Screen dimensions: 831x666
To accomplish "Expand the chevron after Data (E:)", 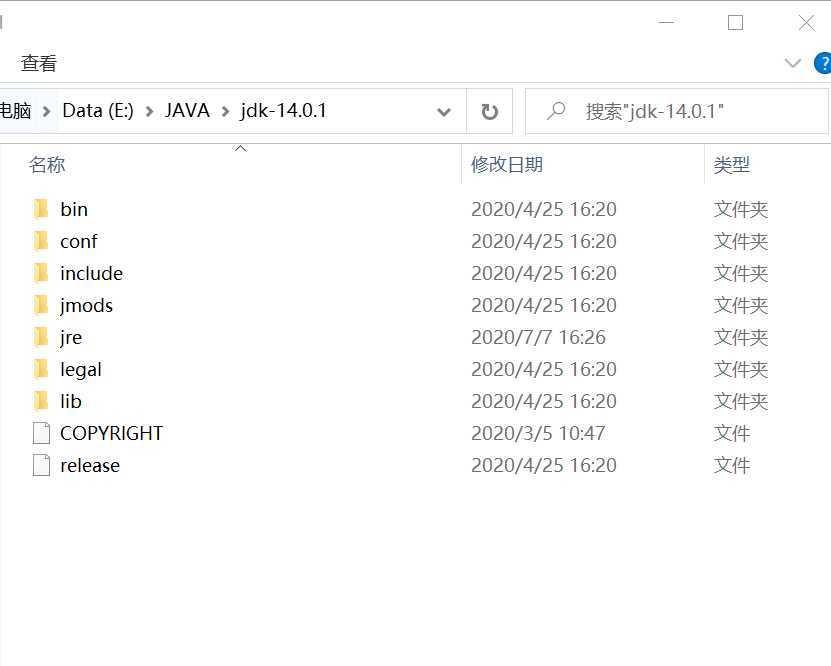I will click(149, 111).
